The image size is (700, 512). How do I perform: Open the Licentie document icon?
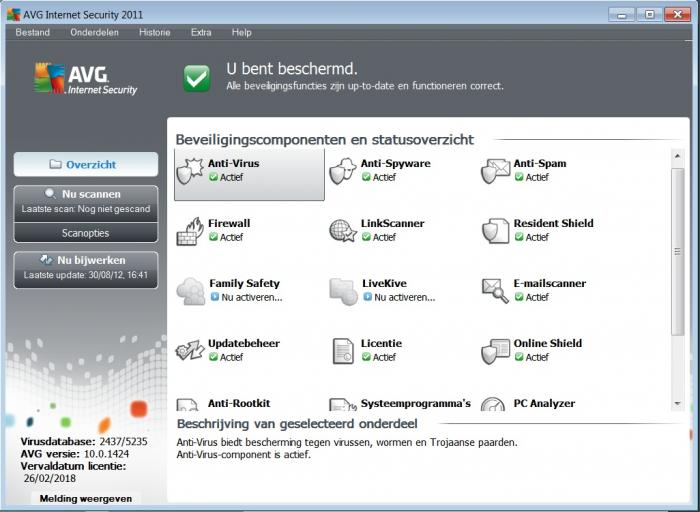pos(343,351)
